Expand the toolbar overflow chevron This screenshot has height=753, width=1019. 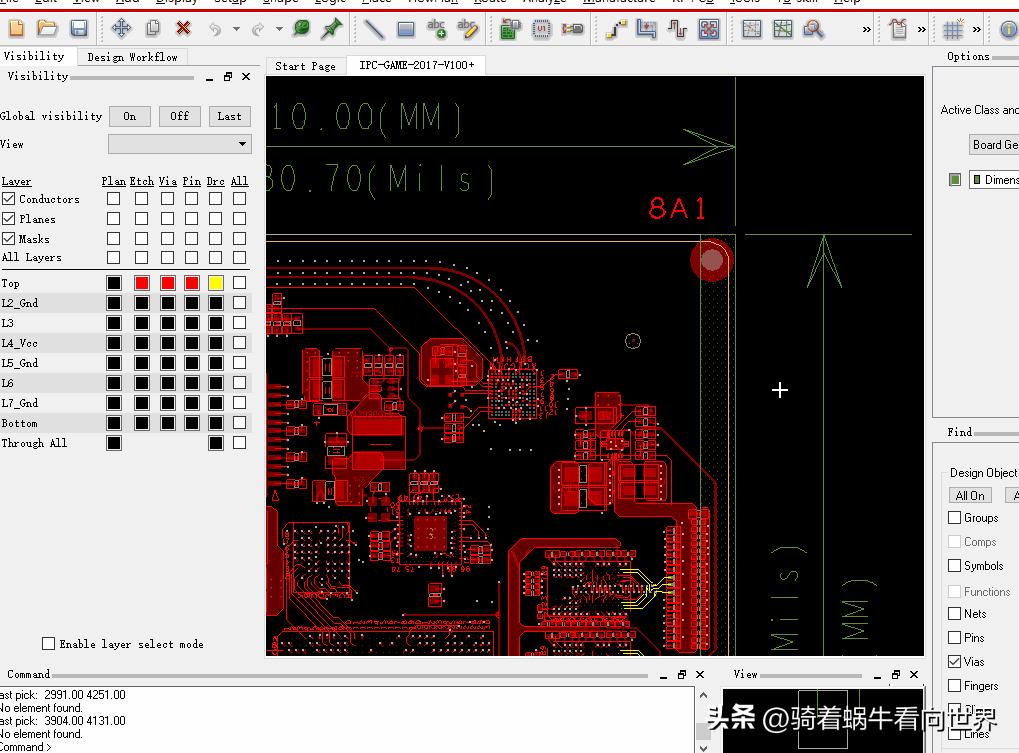866,29
